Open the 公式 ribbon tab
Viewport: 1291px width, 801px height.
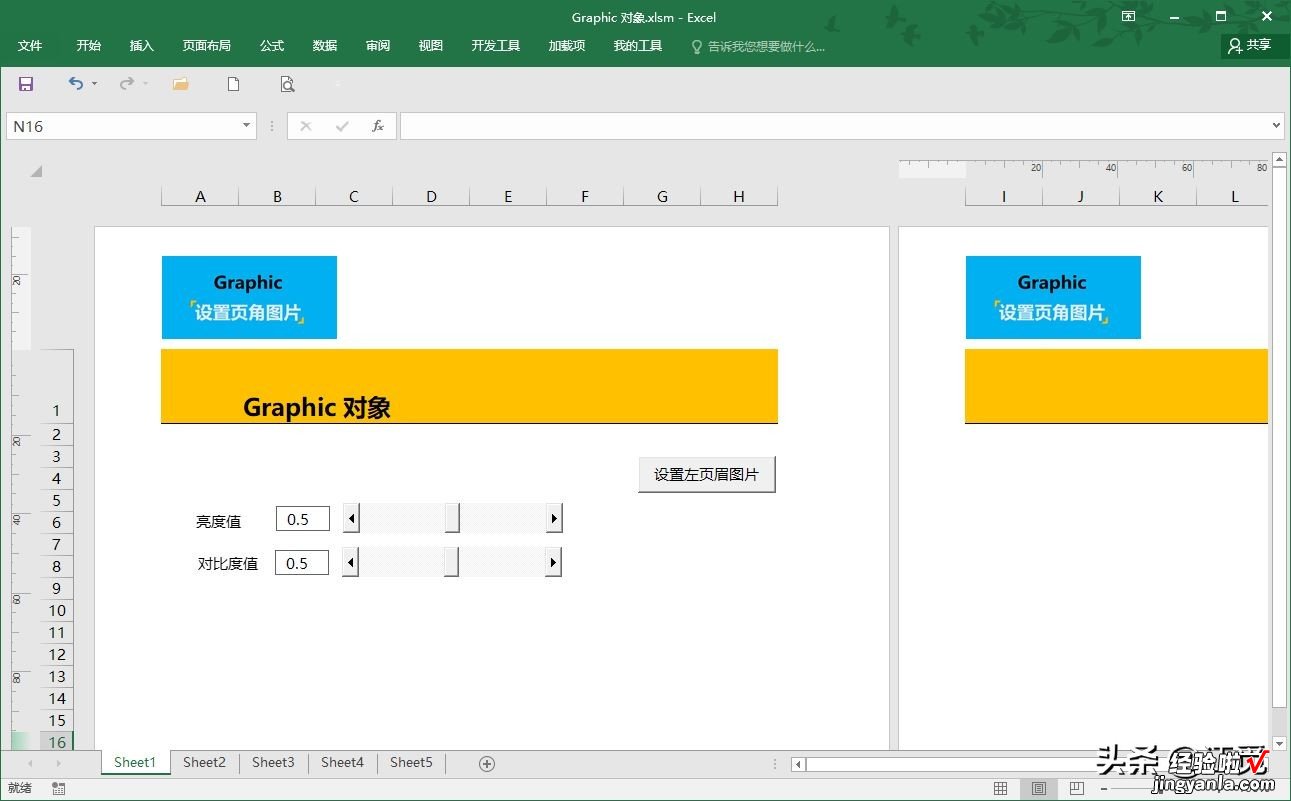[272, 46]
